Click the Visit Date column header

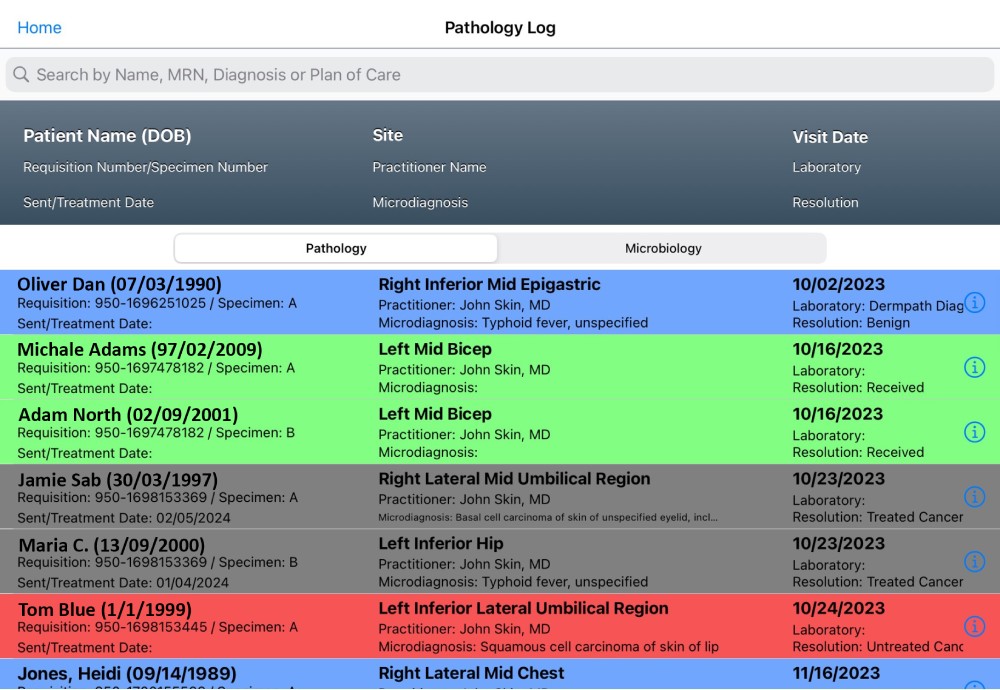pyautogui.click(x=829, y=137)
